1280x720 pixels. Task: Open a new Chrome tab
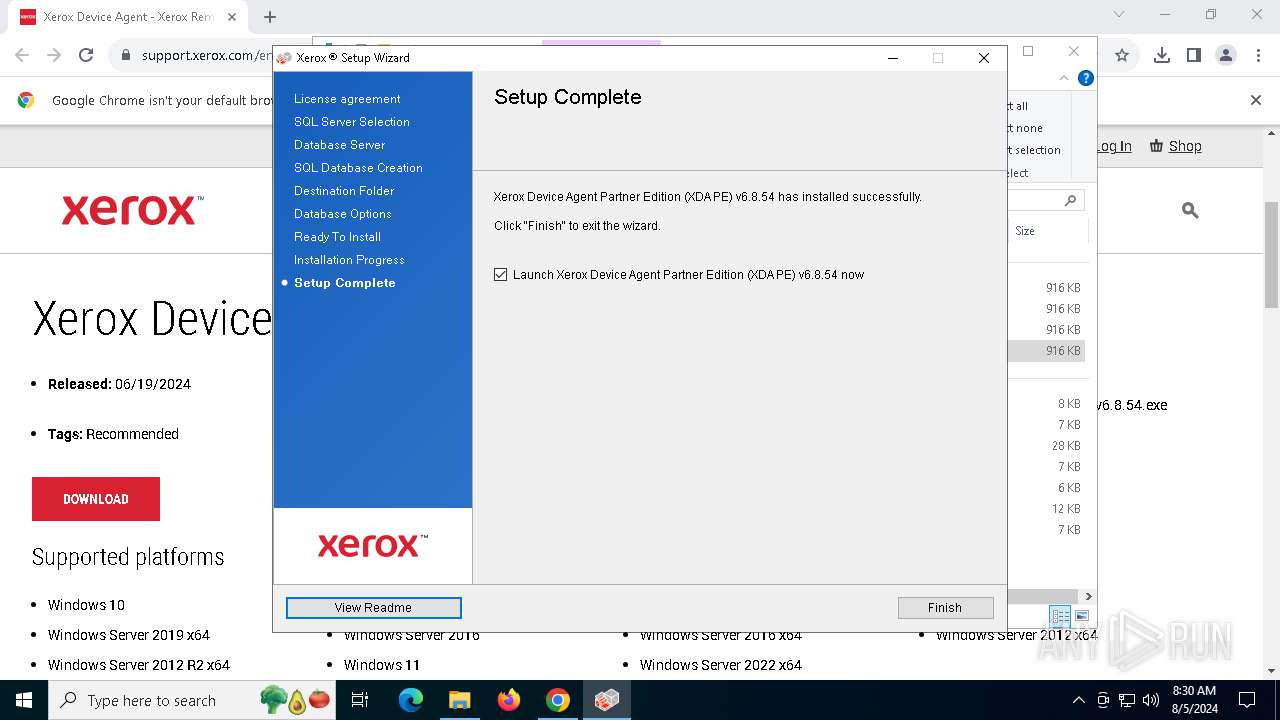click(x=270, y=17)
